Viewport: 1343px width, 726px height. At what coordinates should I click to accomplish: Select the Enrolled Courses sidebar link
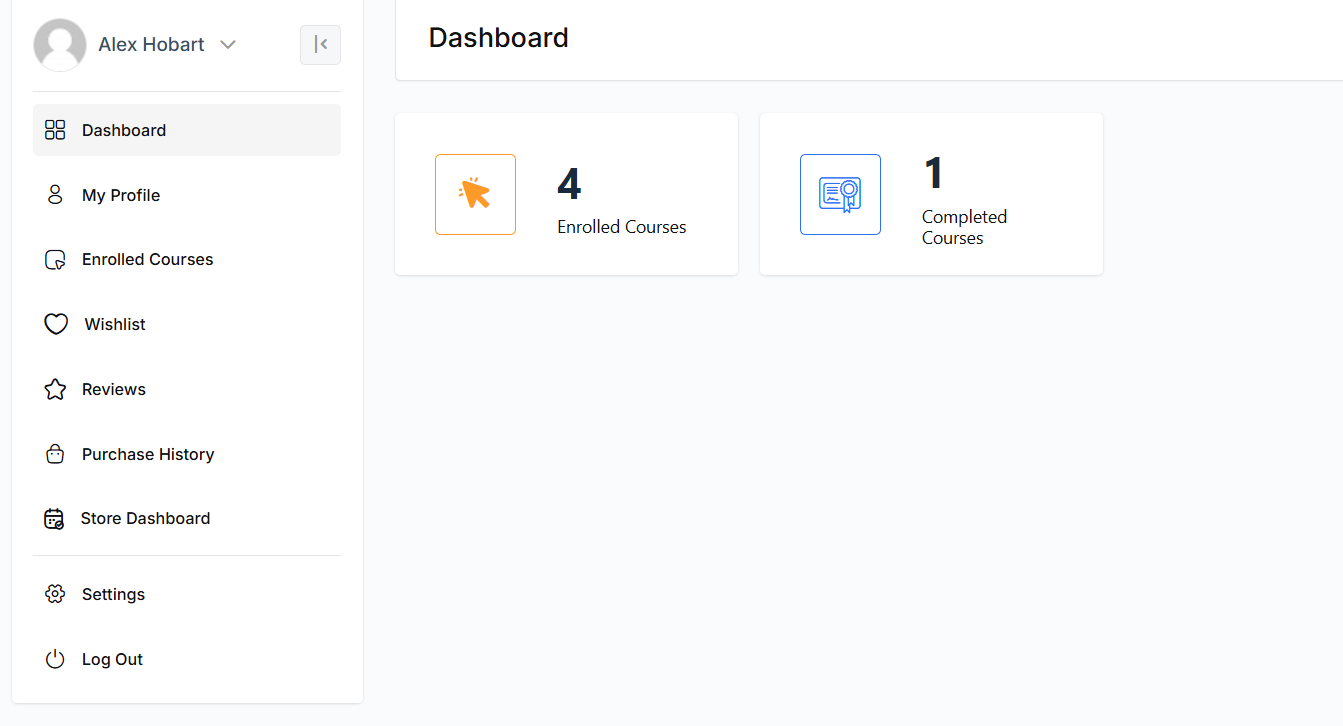pyautogui.click(x=147, y=259)
